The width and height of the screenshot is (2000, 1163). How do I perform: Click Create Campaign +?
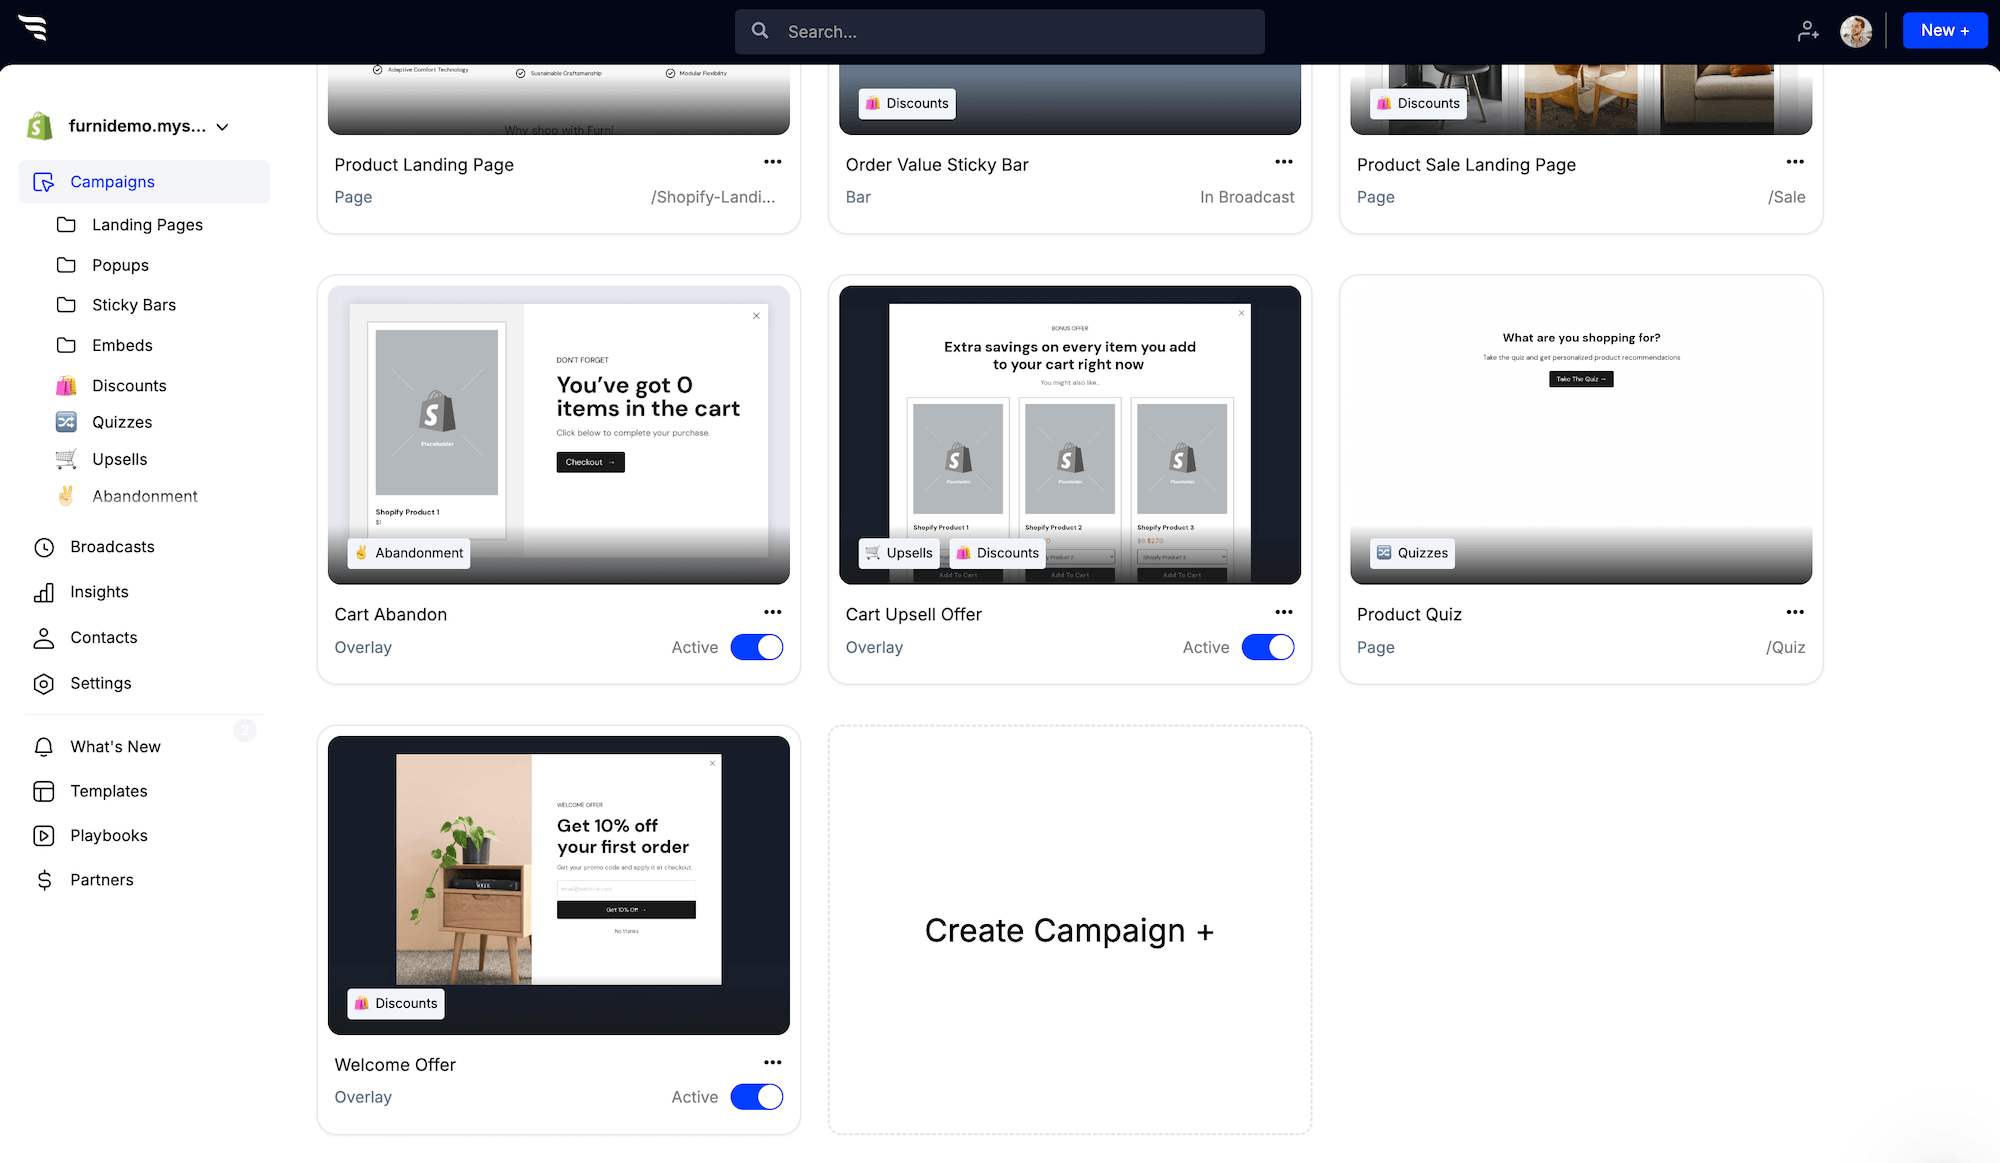point(1069,930)
